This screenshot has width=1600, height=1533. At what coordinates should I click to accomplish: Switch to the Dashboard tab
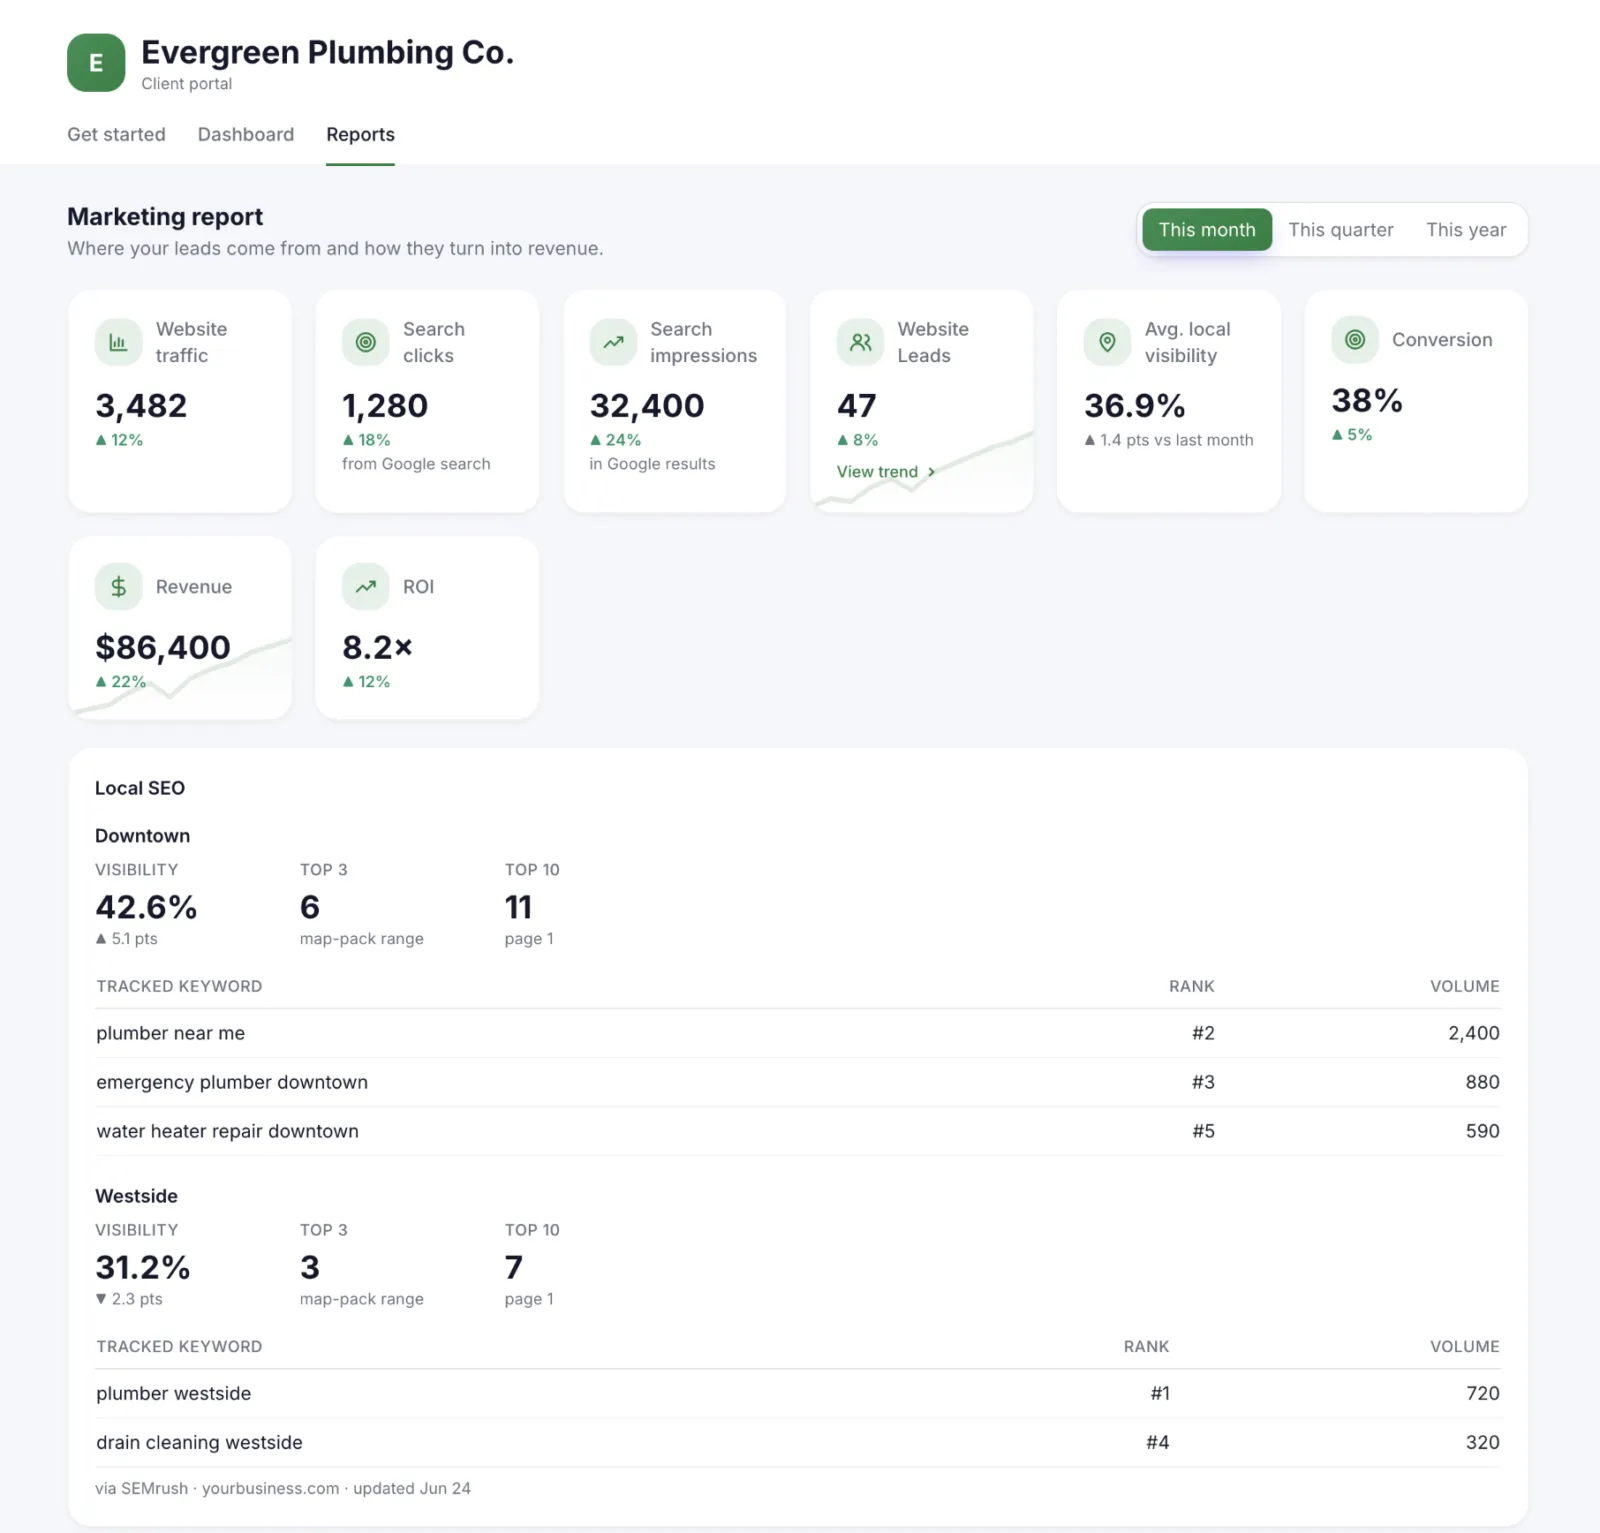pos(246,134)
